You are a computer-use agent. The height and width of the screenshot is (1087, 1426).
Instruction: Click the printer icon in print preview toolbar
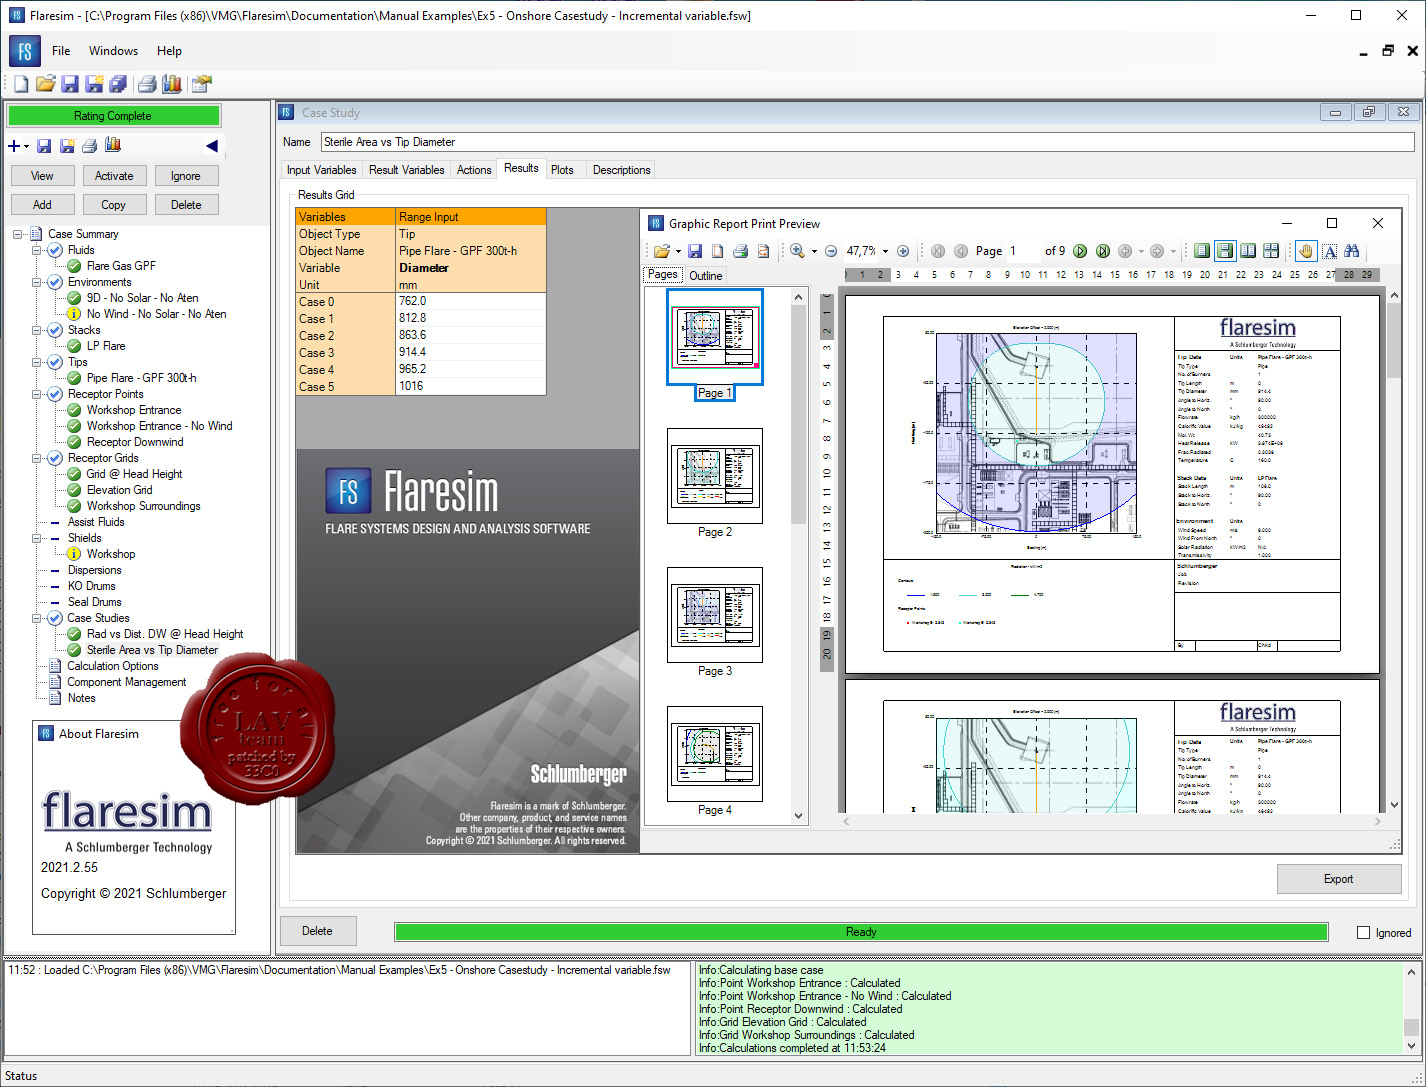(x=741, y=251)
